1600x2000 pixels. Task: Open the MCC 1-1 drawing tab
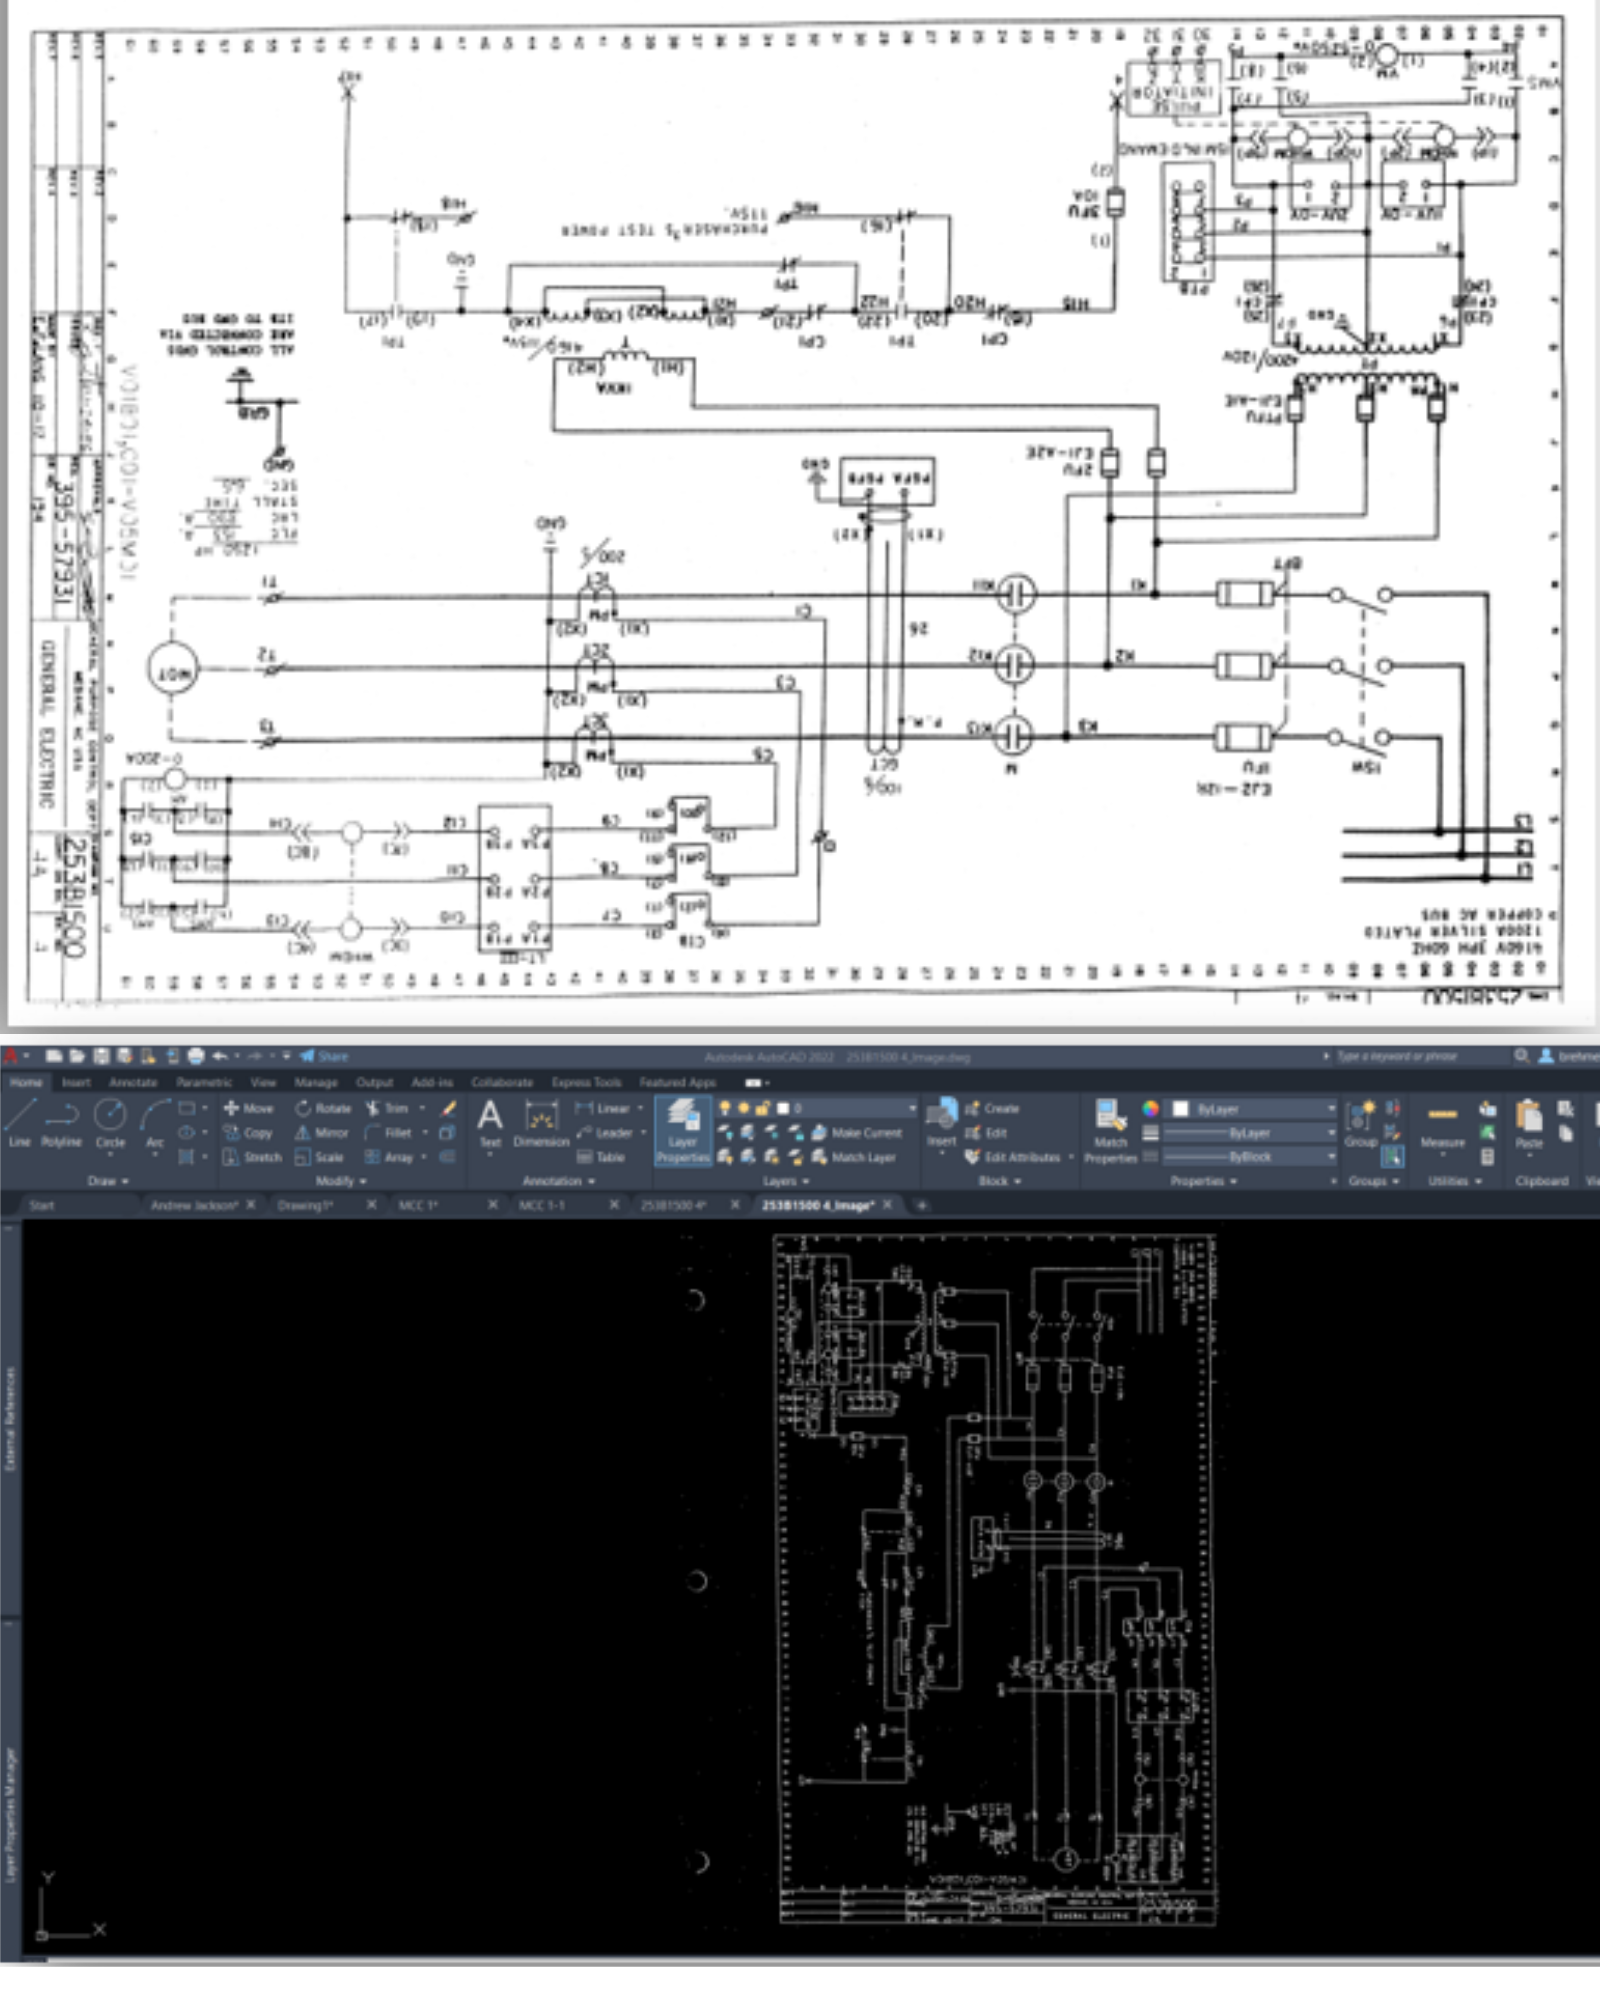pyautogui.click(x=541, y=1205)
